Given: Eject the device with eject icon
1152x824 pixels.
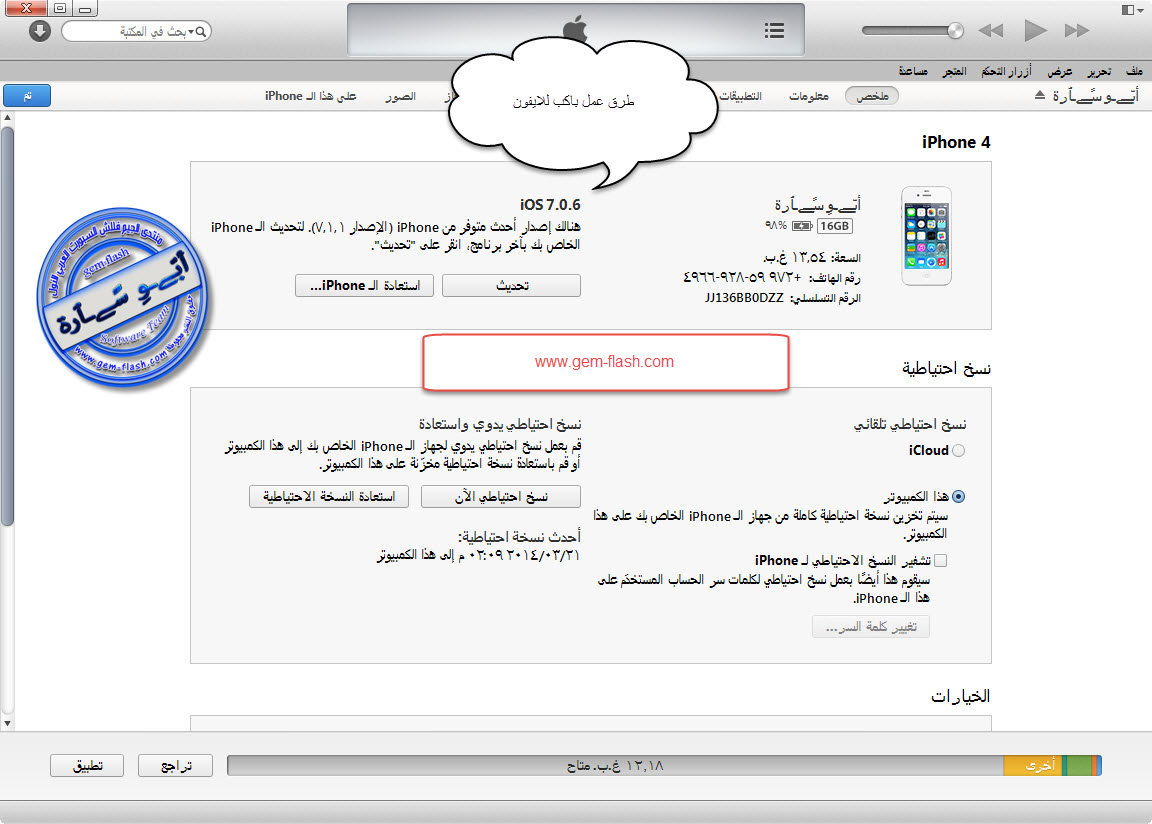Looking at the screenshot, I should [x=1040, y=95].
